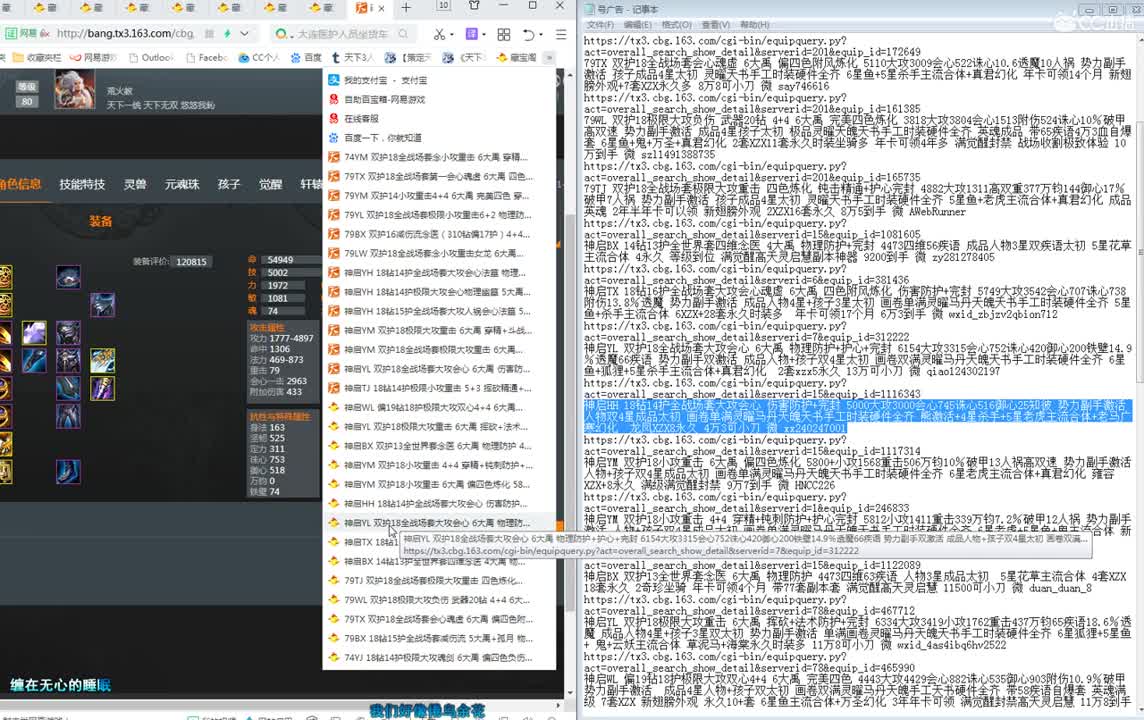Expand the address bar history dropdown arrow
Viewport: 1144px width, 720px height.
tap(243, 34)
